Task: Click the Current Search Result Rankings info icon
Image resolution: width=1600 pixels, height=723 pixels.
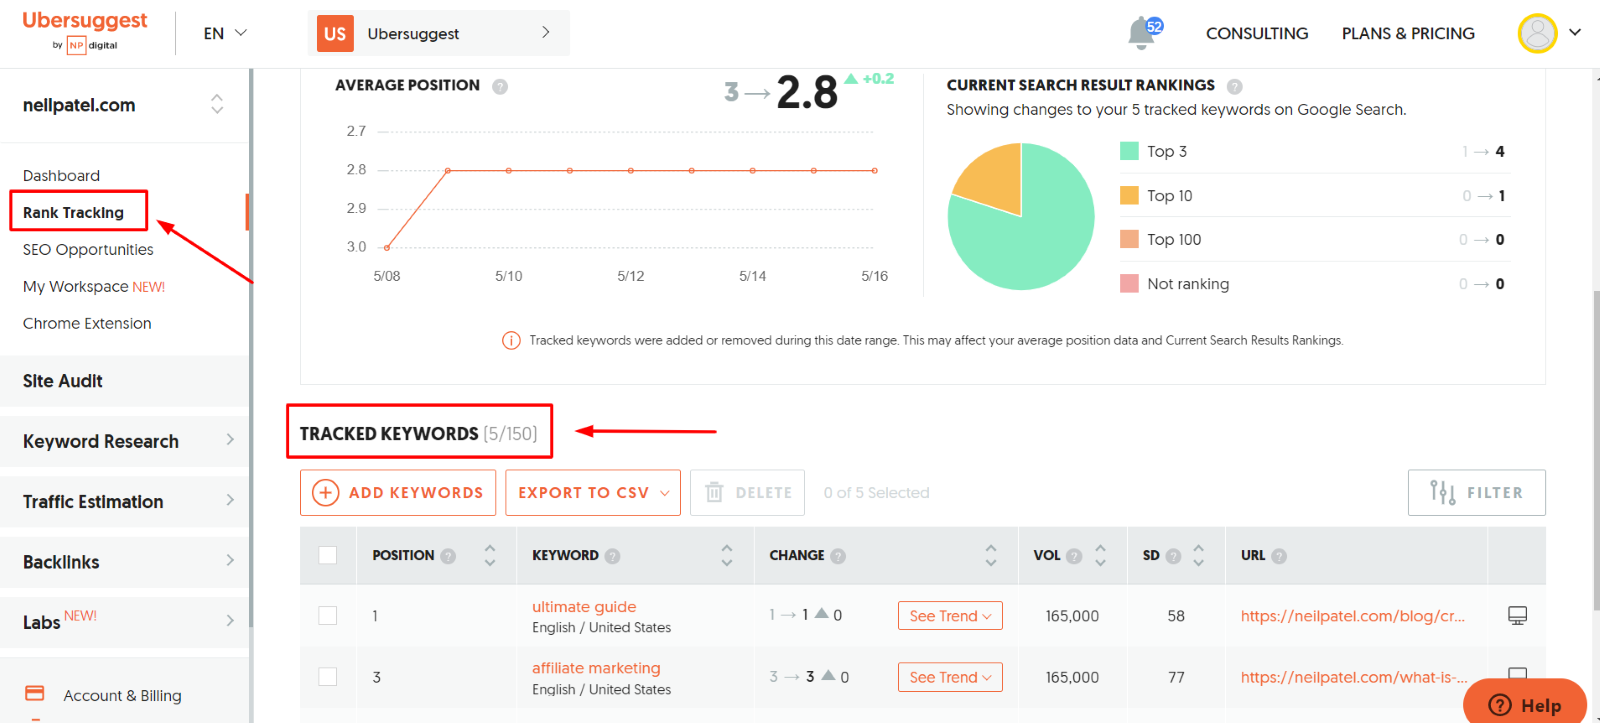Action: 1234,87
